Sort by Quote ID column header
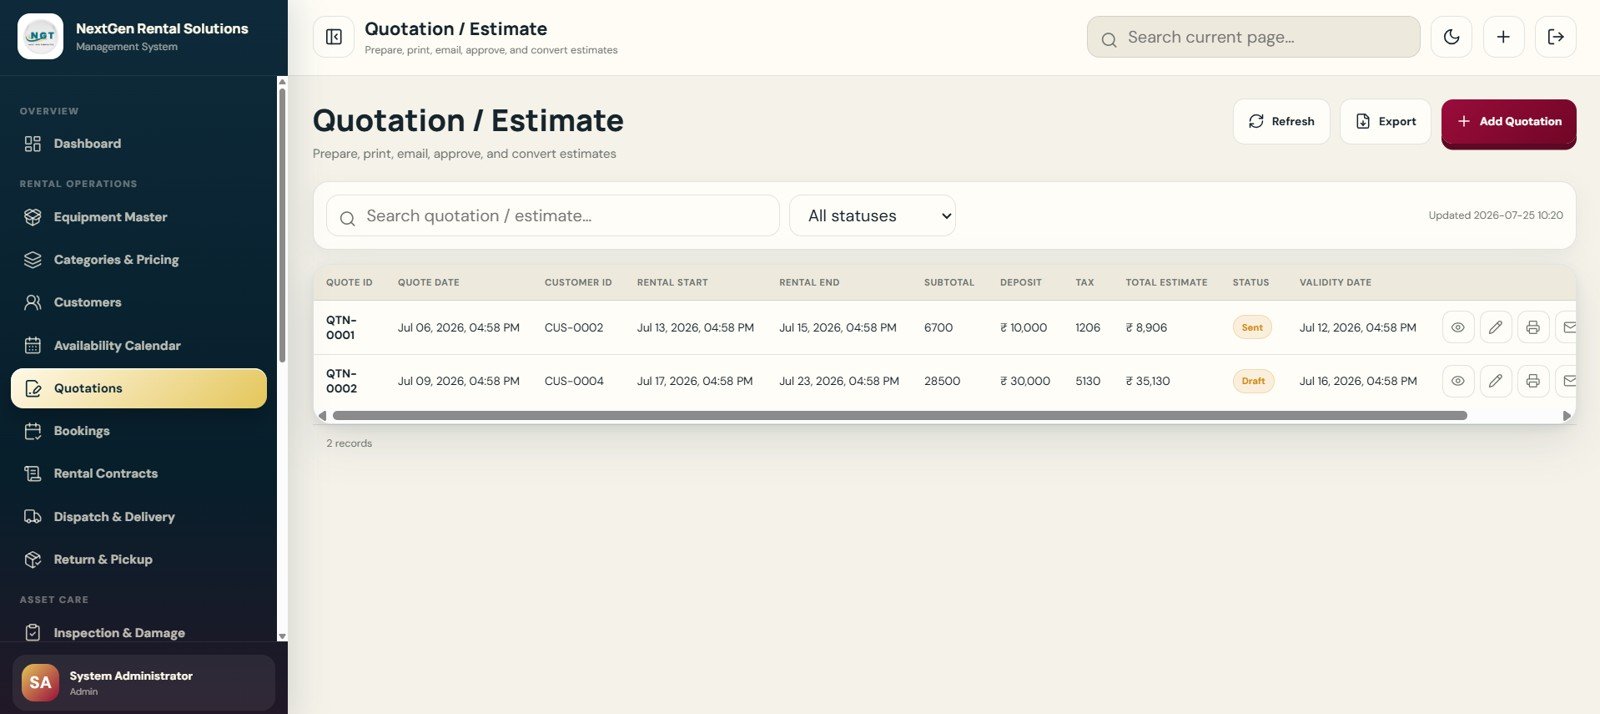Image resolution: width=1600 pixels, height=714 pixels. click(349, 283)
